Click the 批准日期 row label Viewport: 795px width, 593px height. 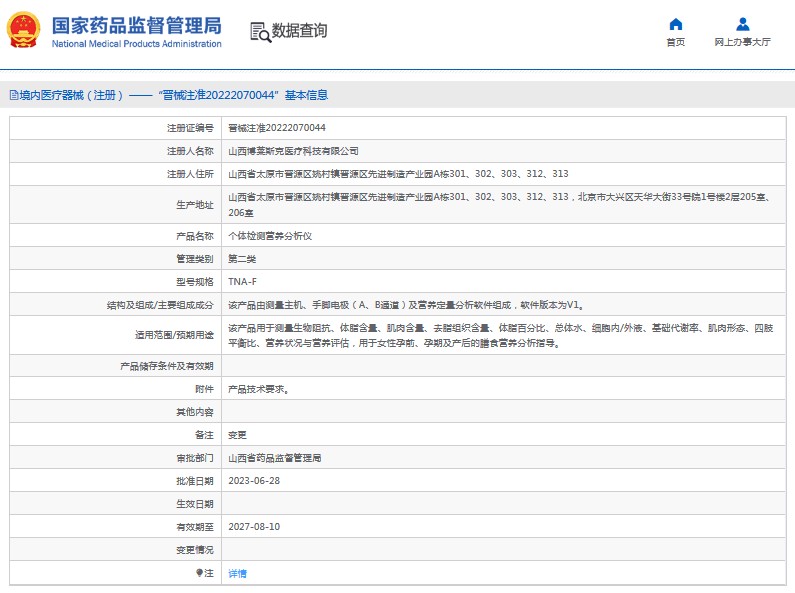[195, 481]
